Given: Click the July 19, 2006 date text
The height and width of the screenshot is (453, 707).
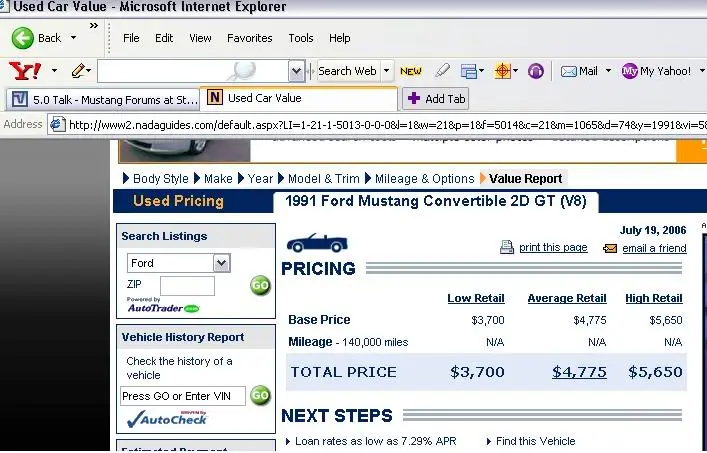Looking at the screenshot, I should (653, 230).
